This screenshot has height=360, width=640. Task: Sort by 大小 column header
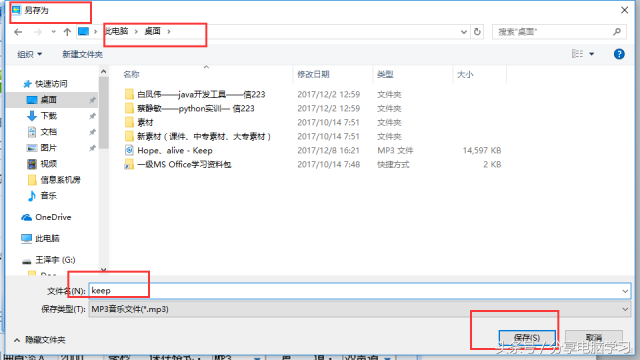click(x=465, y=74)
